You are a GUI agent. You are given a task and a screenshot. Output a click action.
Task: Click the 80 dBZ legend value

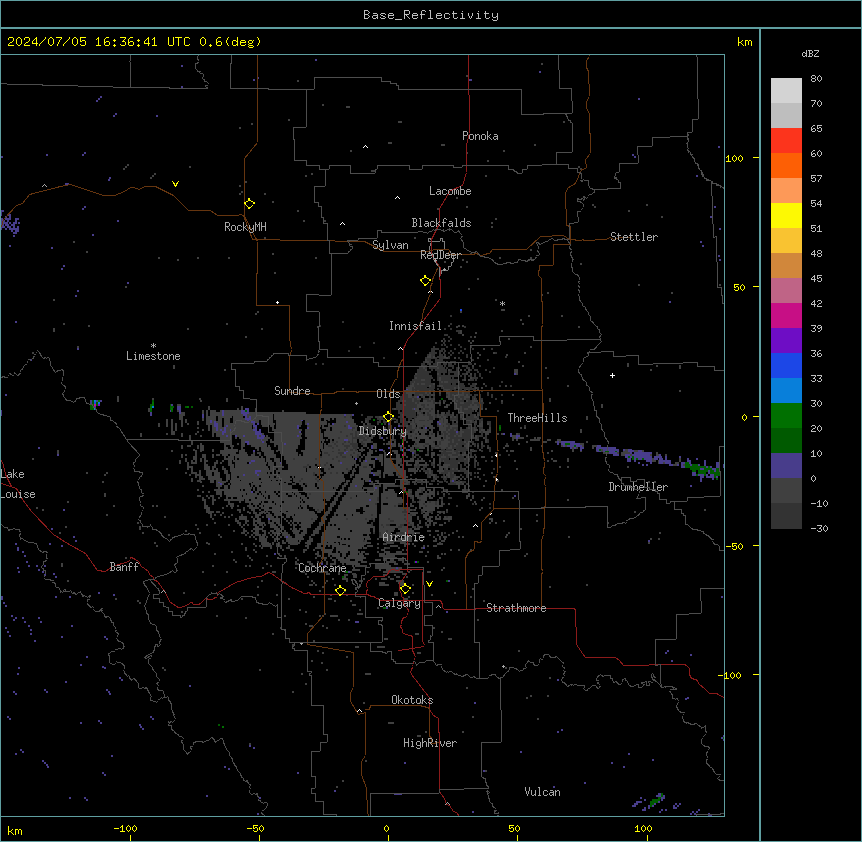(x=816, y=79)
